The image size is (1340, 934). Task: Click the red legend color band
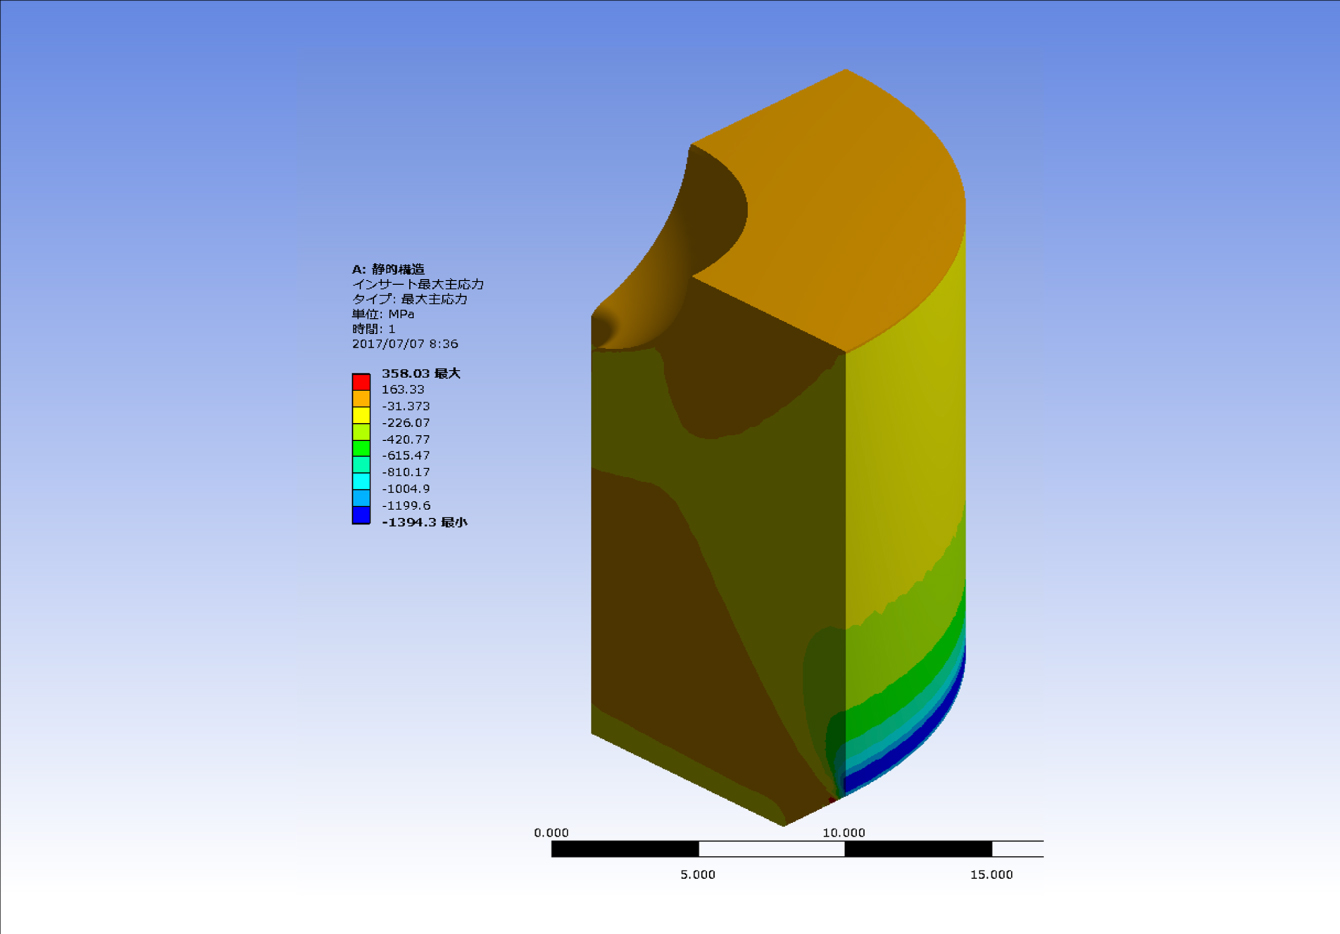click(x=361, y=382)
